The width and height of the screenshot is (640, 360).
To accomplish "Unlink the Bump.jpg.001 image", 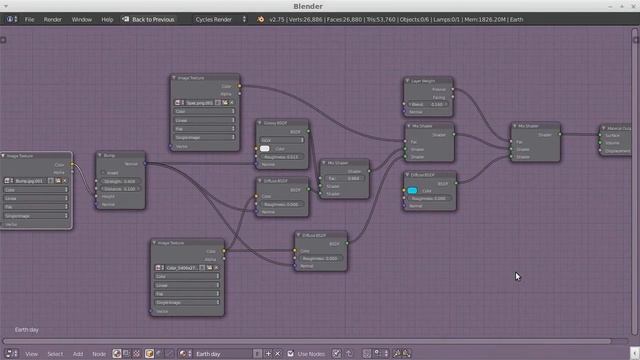I will tap(64, 180).
